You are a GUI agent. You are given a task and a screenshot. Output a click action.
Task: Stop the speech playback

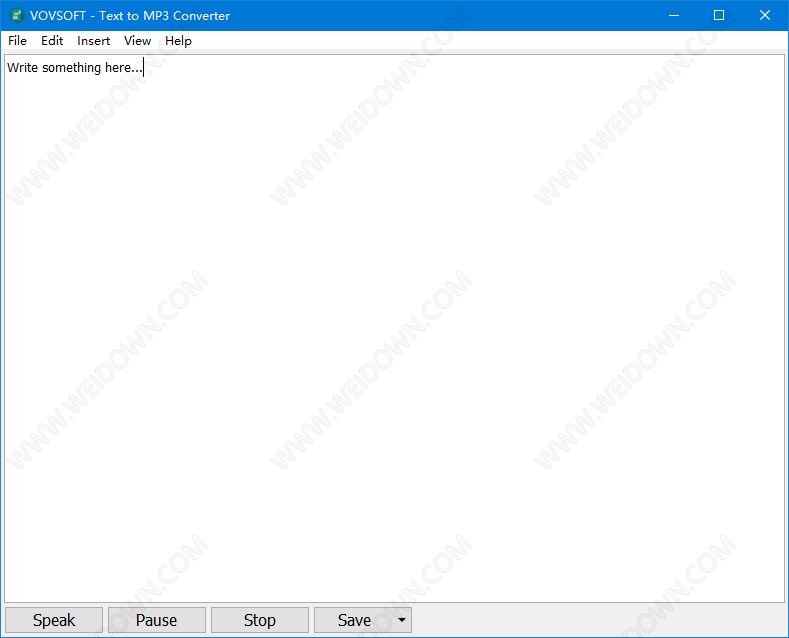(x=260, y=620)
